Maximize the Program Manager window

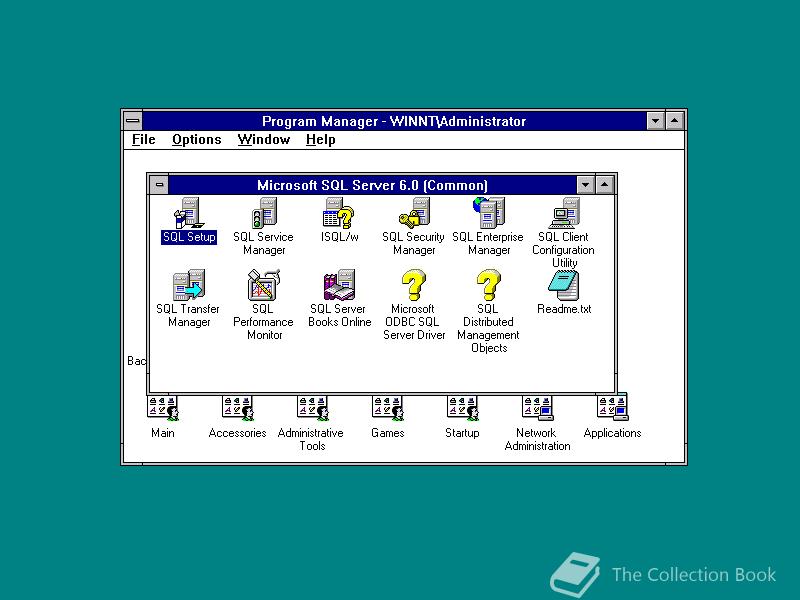674,121
